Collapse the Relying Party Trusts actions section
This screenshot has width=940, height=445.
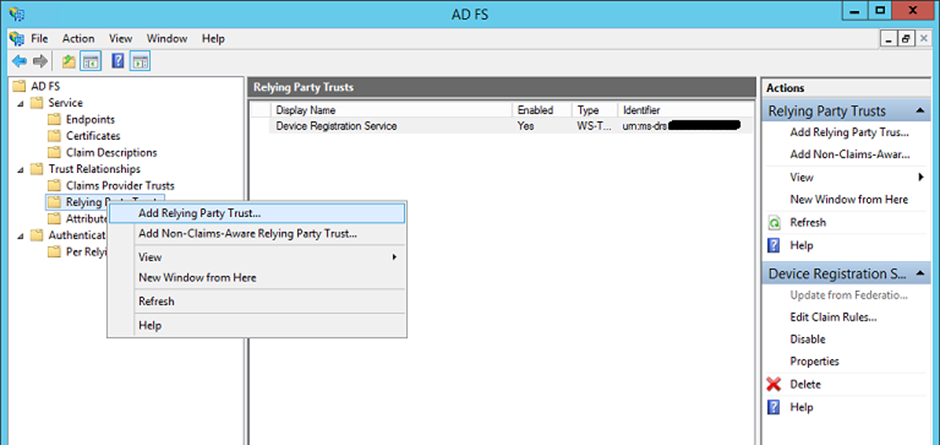tap(919, 111)
